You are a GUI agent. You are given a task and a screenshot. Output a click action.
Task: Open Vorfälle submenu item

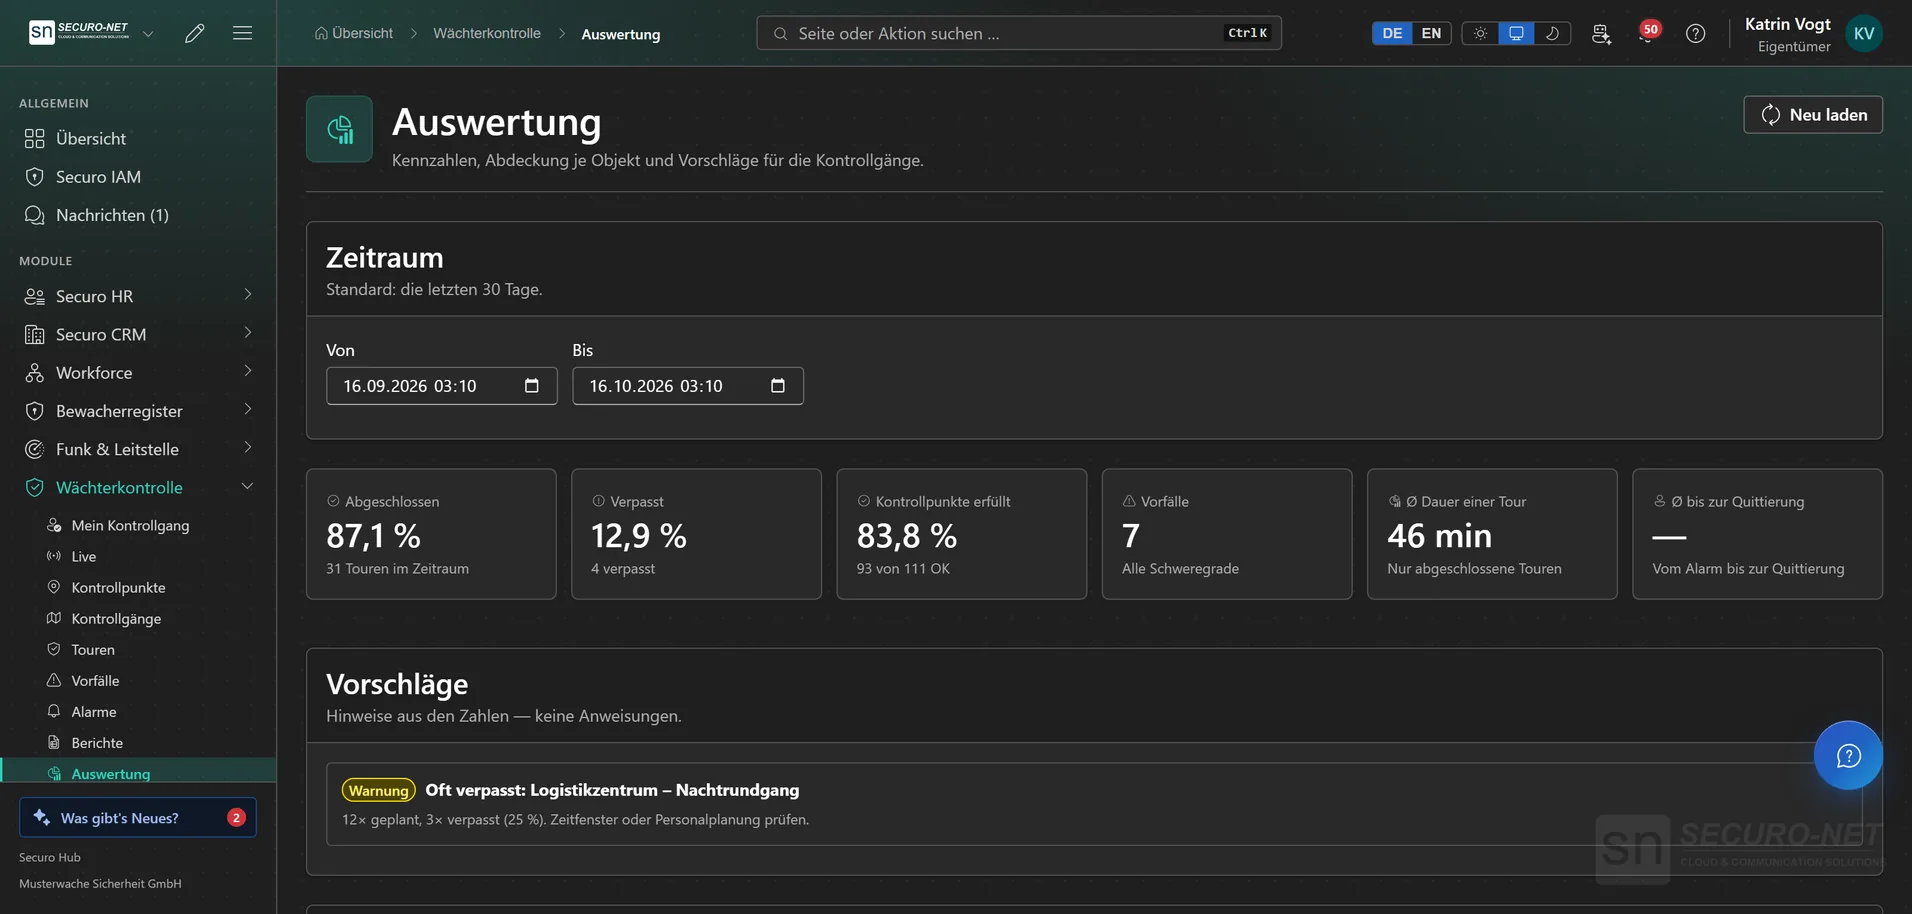[x=95, y=680]
